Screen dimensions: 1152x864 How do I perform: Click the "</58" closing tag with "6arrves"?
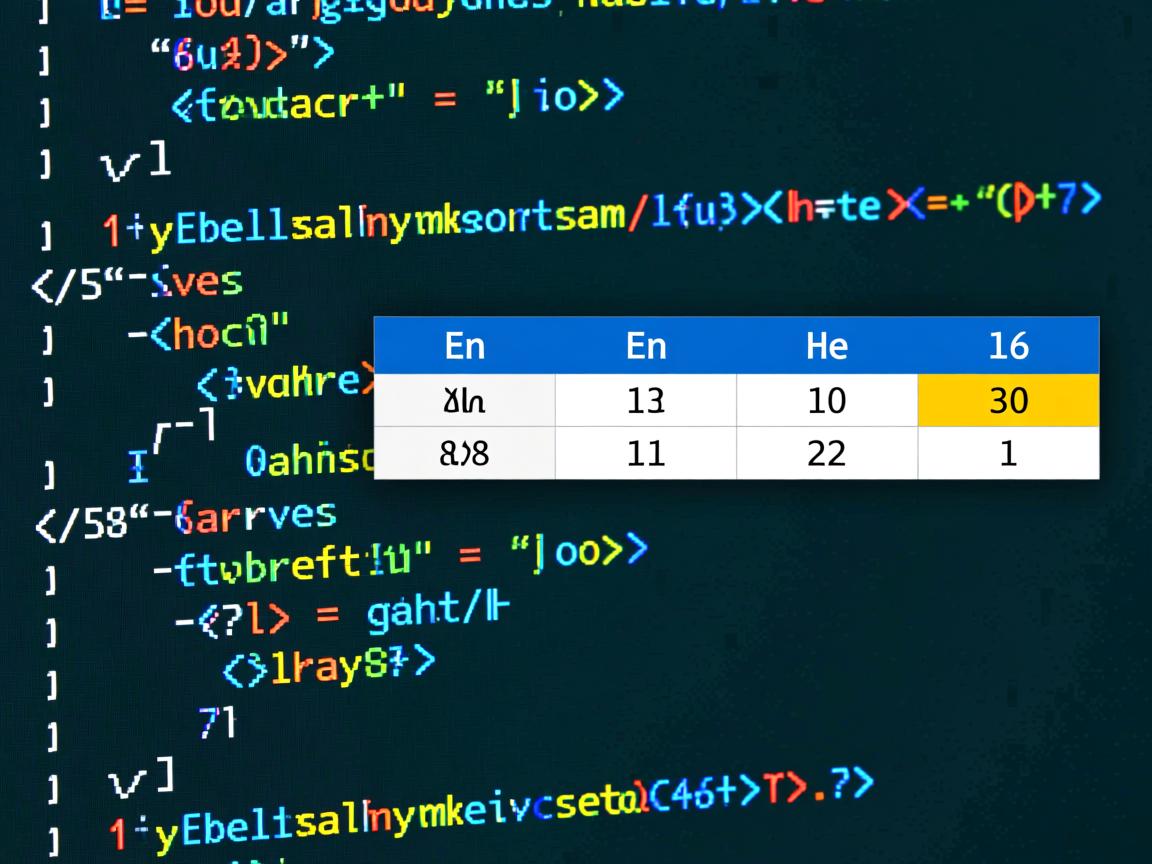point(185,518)
